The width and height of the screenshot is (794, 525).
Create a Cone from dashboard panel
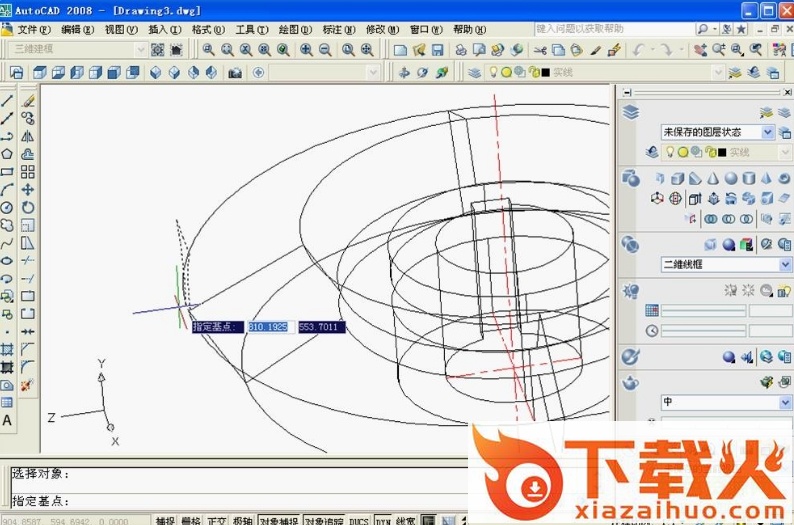click(713, 178)
